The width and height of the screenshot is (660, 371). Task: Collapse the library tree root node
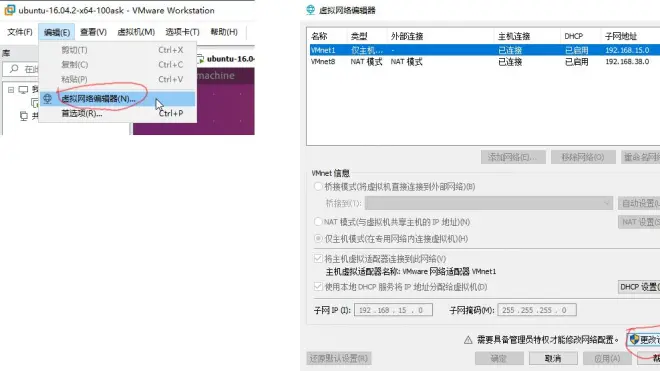click(x=11, y=90)
